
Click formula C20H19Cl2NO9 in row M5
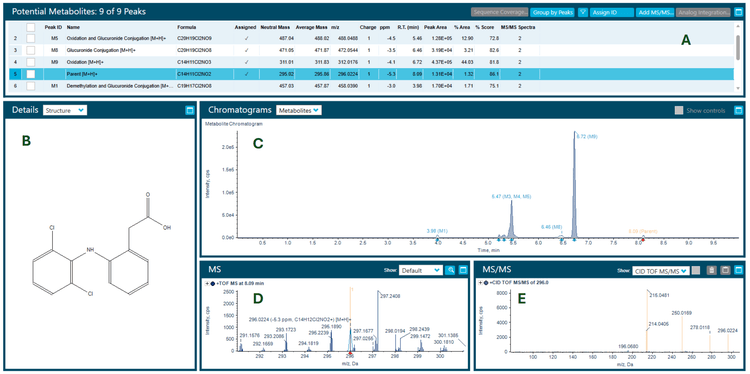(x=194, y=37)
